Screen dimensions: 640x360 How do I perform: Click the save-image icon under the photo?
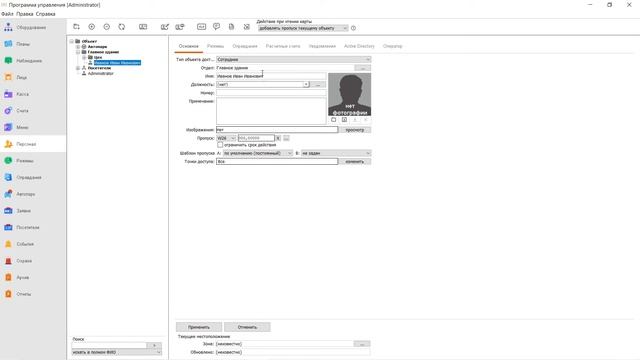point(344,120)
